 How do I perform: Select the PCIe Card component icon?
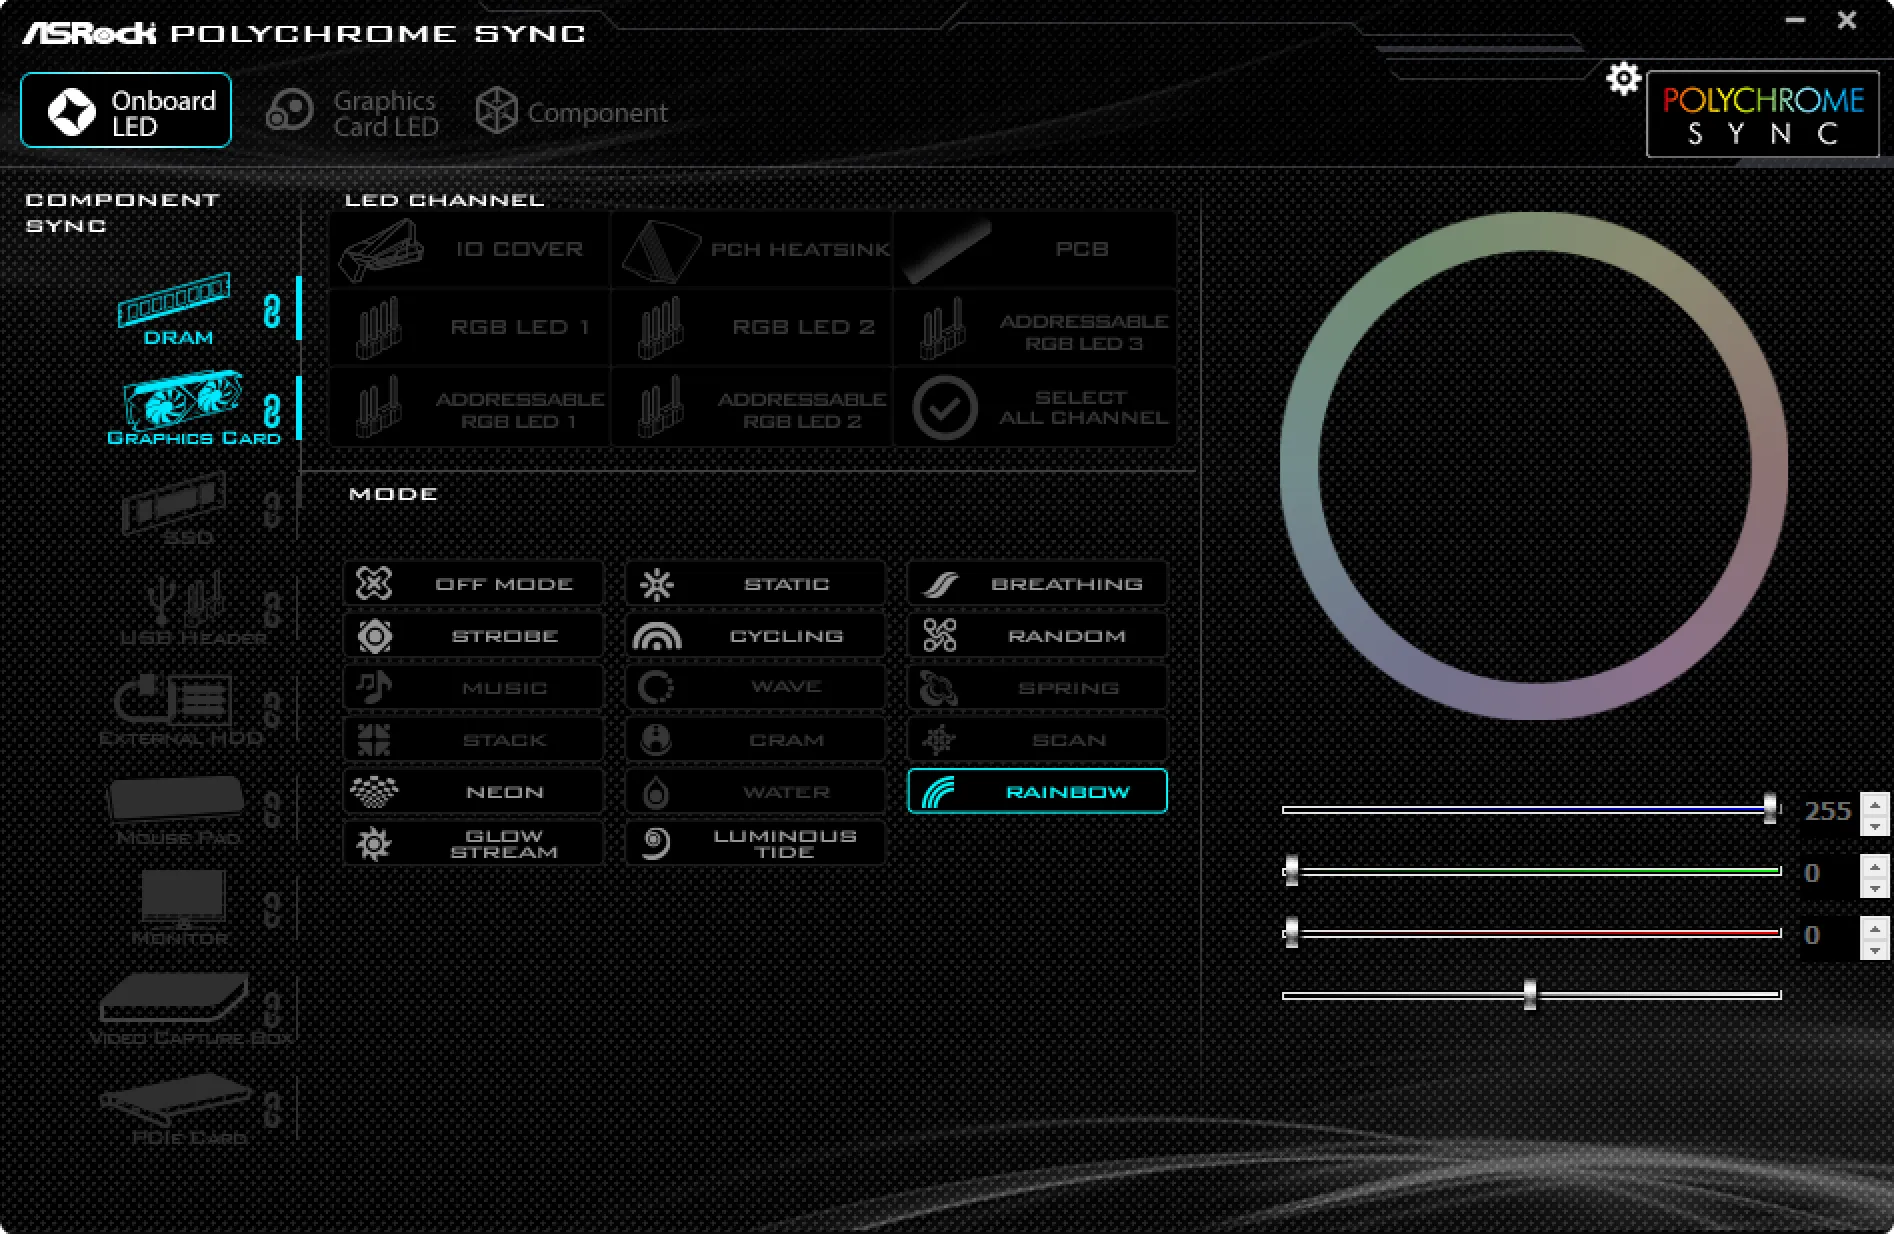coord(176,1099)
